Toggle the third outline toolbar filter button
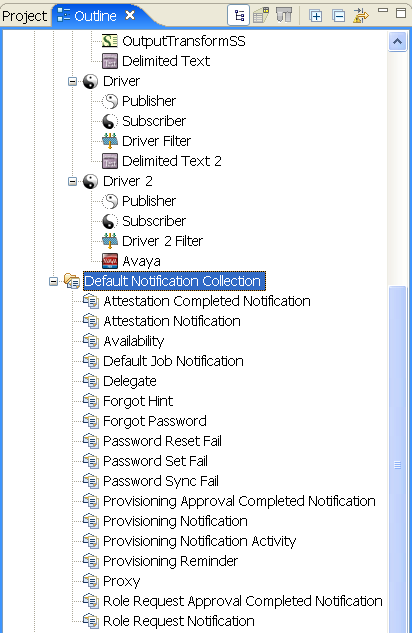This screenshot has height=633, width=412. 284,16
